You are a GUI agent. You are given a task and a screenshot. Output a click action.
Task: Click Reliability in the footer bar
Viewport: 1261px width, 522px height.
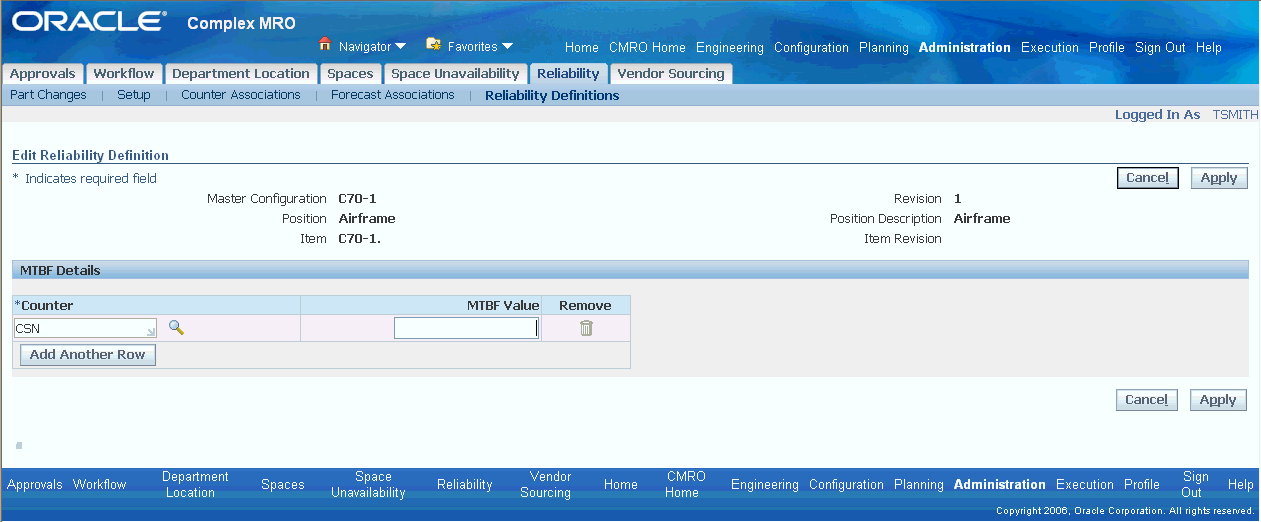(465, 484)
